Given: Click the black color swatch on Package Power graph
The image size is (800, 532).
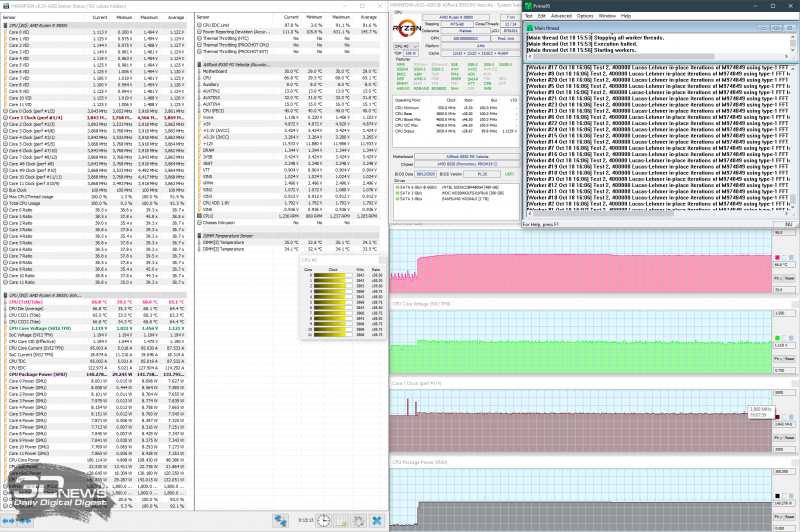Looking at the screenshot, I should [777, 496].
